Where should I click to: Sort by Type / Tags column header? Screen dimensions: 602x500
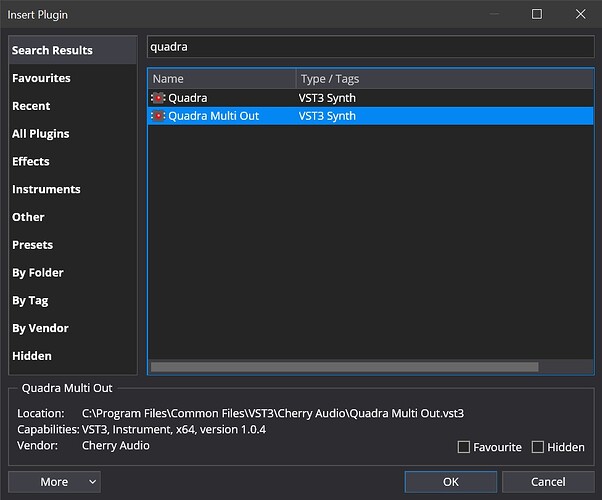click(445, 79)
